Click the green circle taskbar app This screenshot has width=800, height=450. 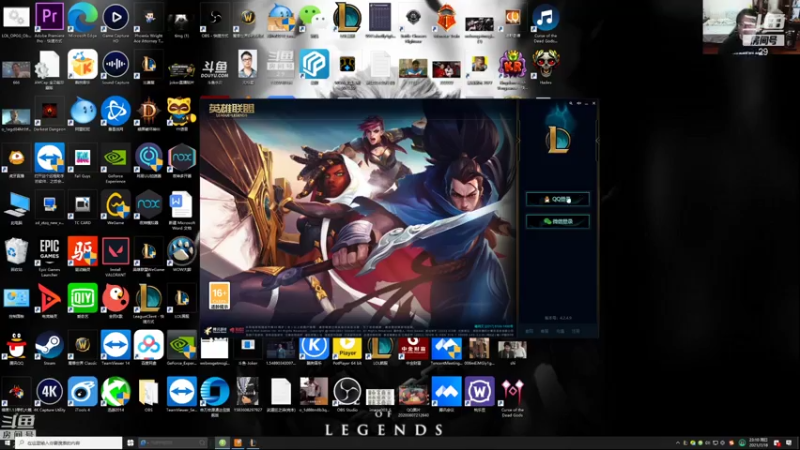[x=222, y=442]
